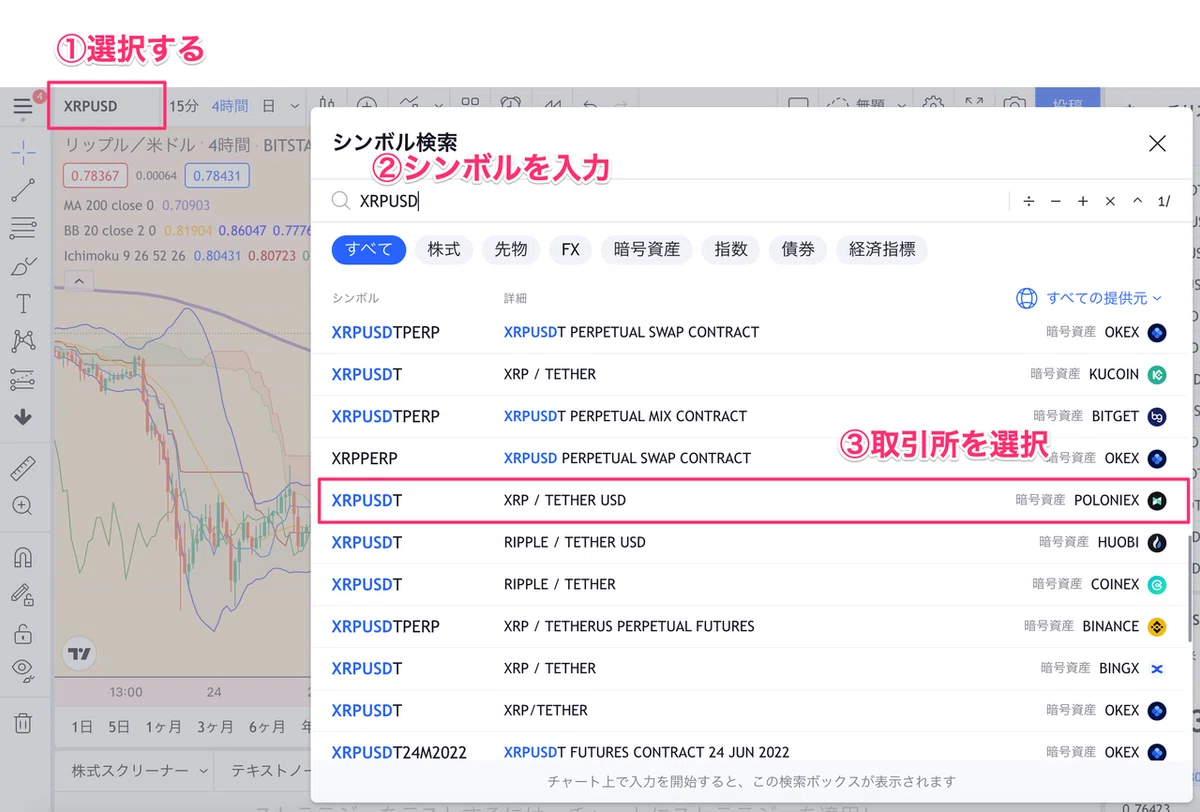Screen dimensions: 1200x812
Task: Choose XRPUSDTPERP on BINANCE row
Action: (752, 626)
